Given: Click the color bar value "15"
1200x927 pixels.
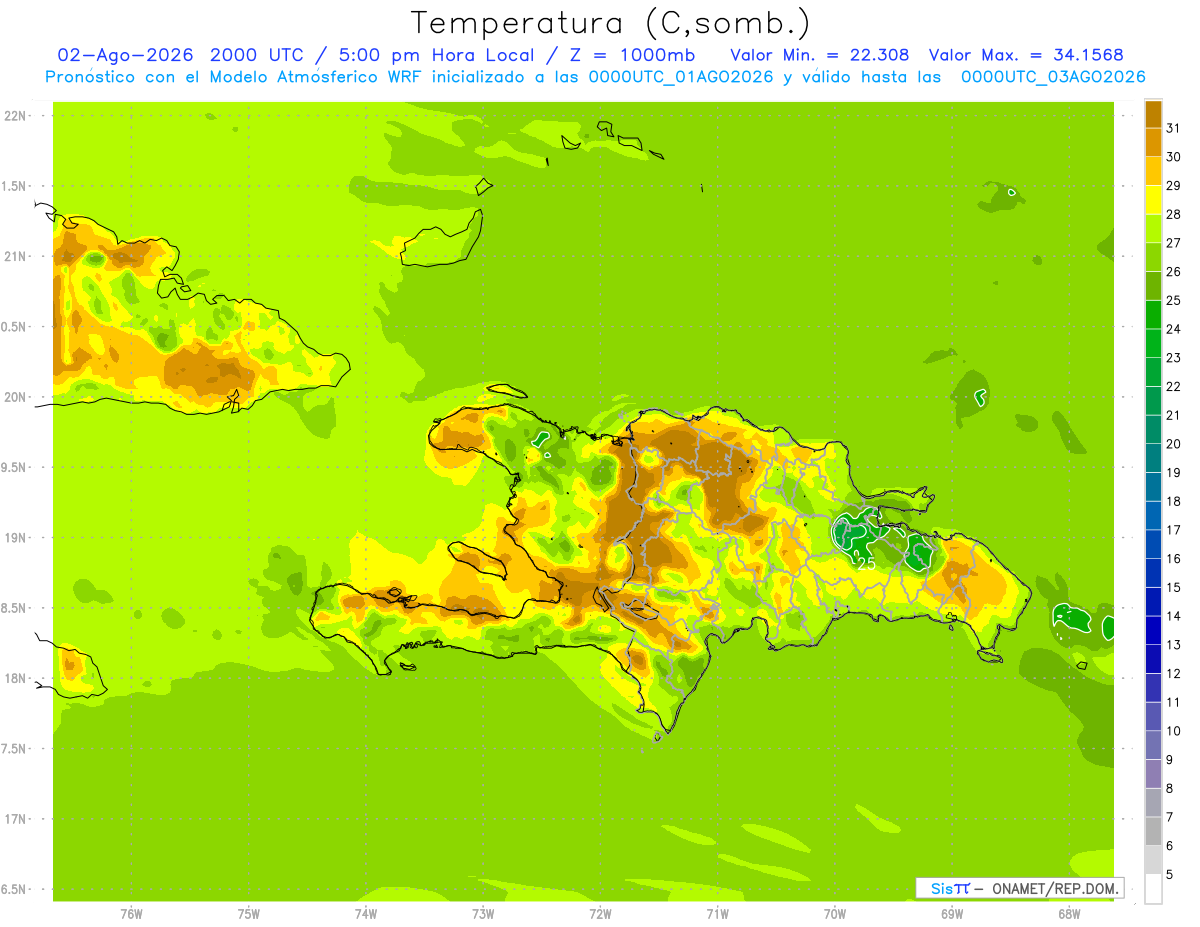Looking at the screenshot, I should pos(1173,588).
